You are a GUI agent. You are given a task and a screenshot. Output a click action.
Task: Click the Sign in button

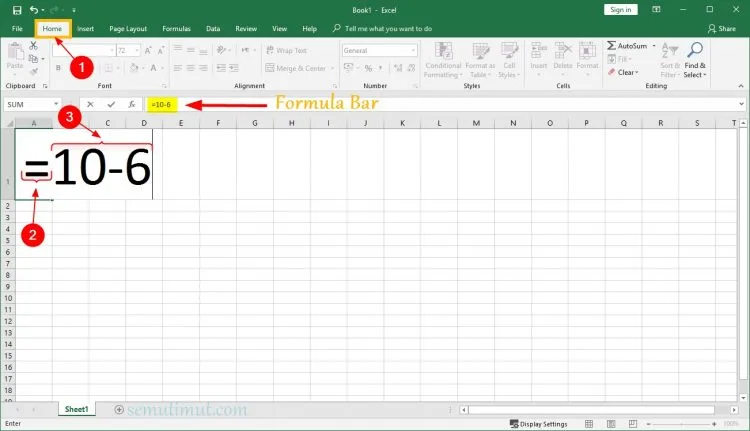point(621,10)
